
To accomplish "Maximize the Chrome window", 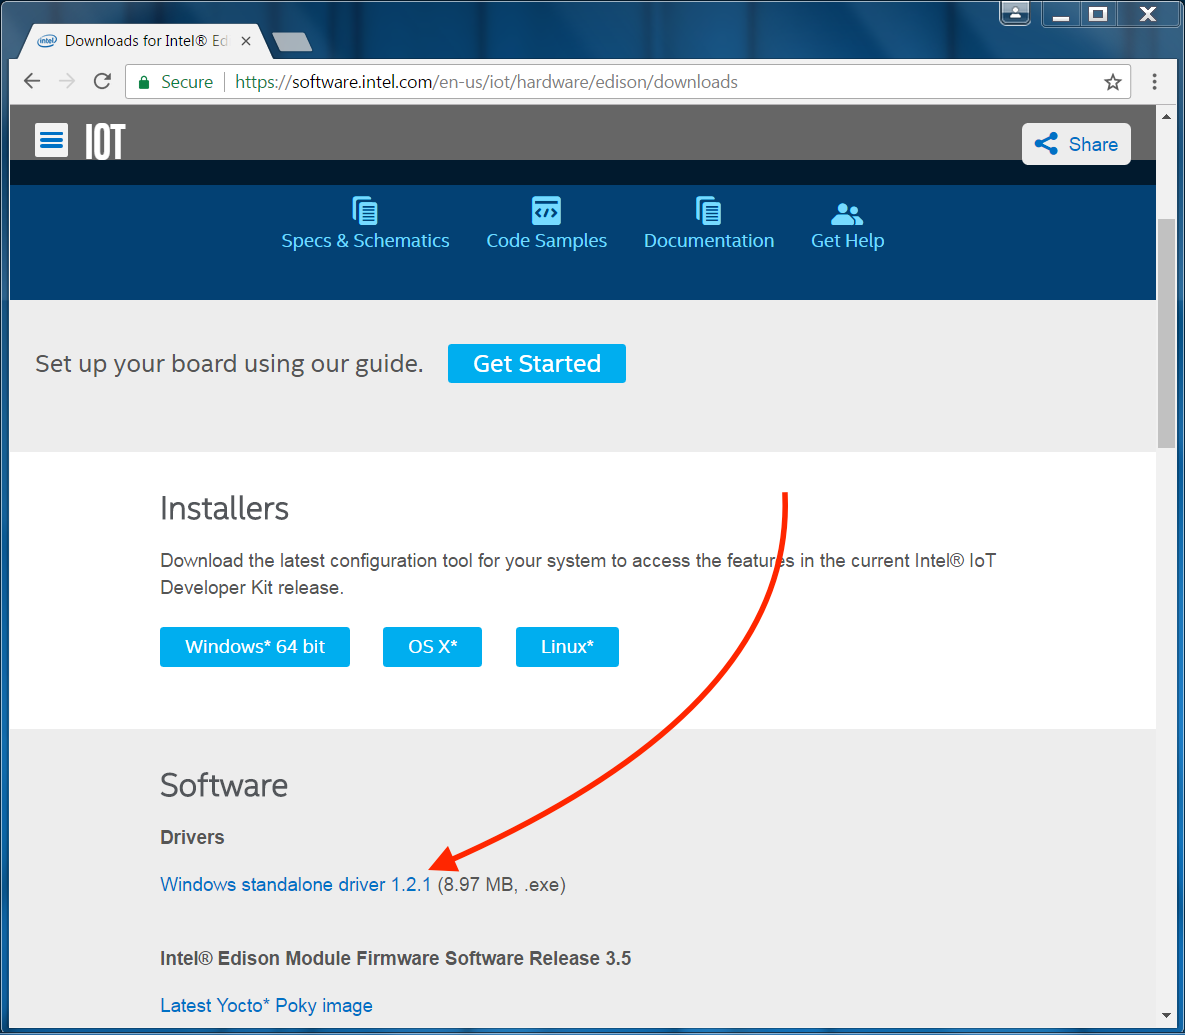I will pos(1098,14).
